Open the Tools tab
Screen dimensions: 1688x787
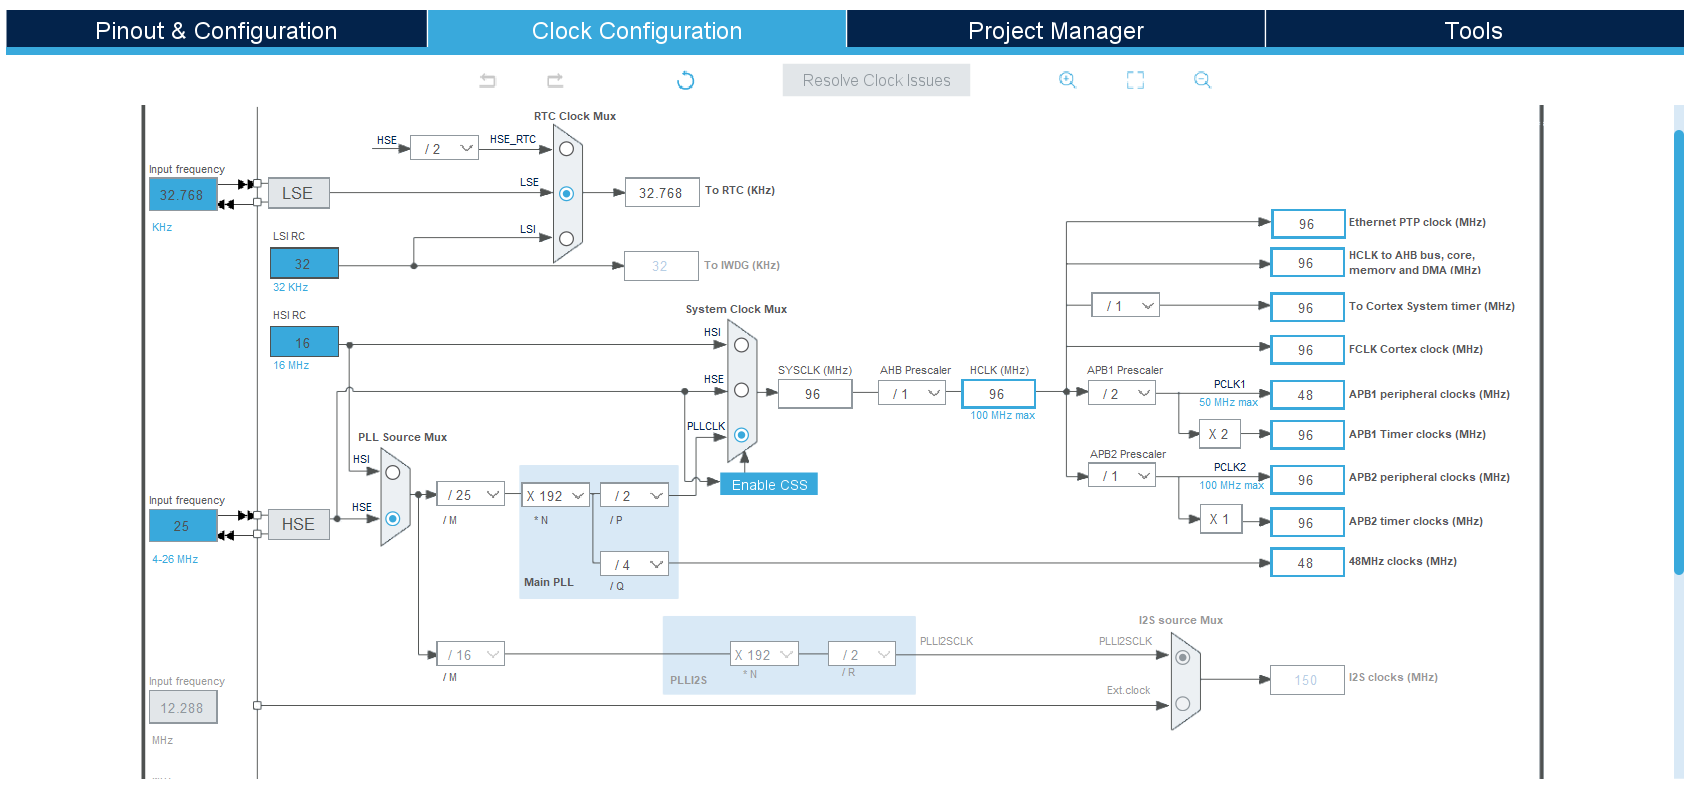point(1474,30)
